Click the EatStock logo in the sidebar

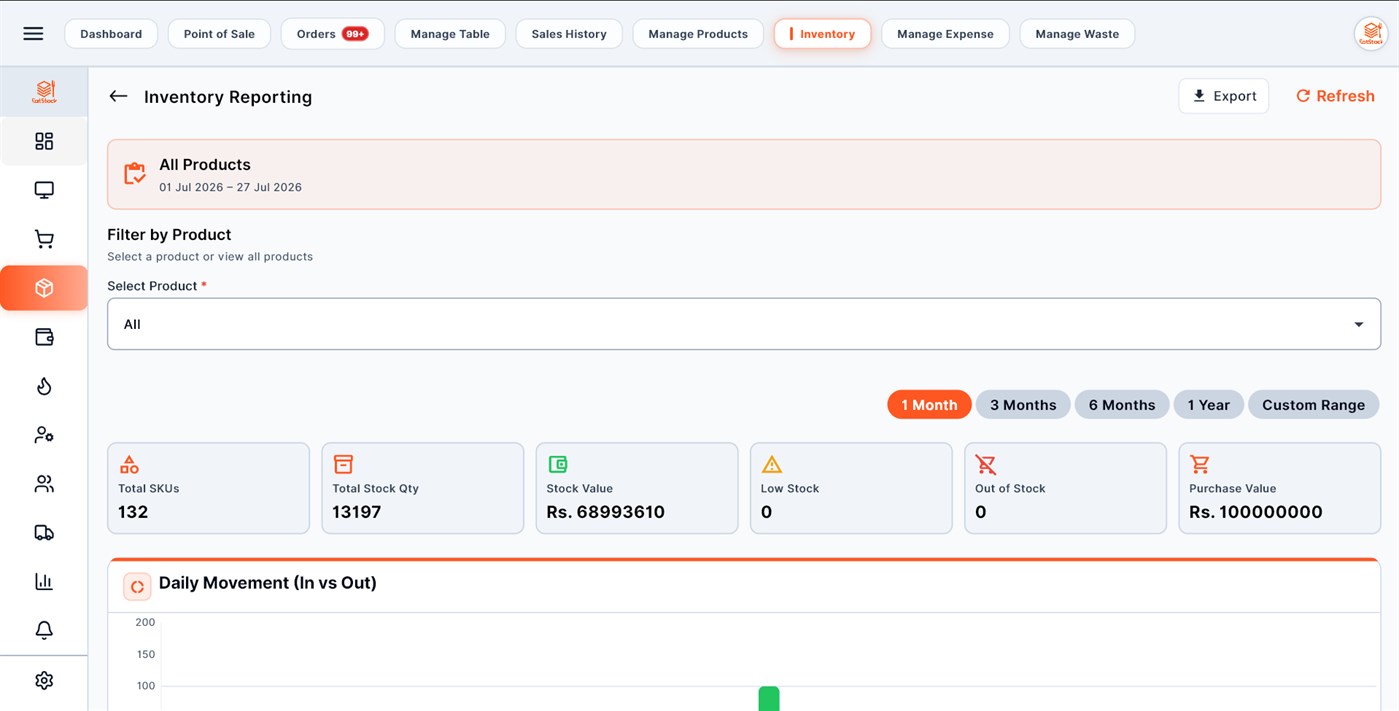pos(44,92)
